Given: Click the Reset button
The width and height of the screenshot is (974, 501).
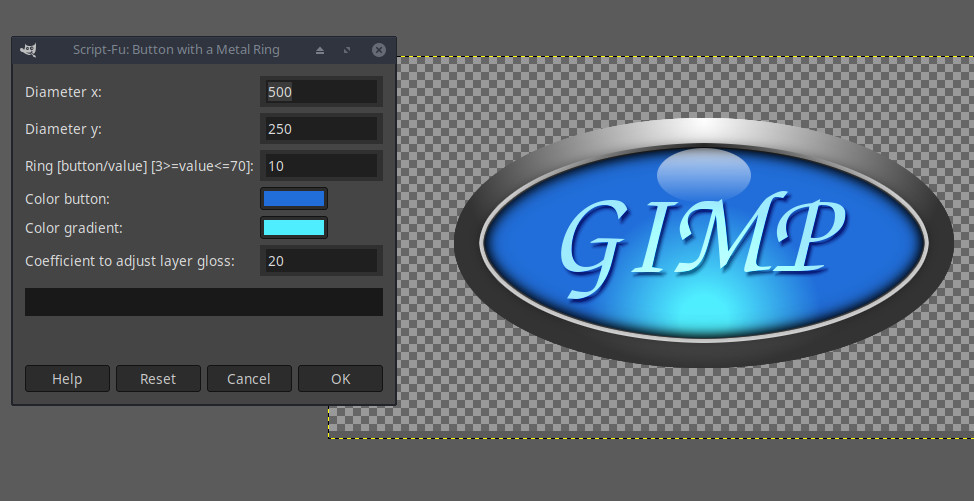Looking at the screenshot, I should point(158,379).
